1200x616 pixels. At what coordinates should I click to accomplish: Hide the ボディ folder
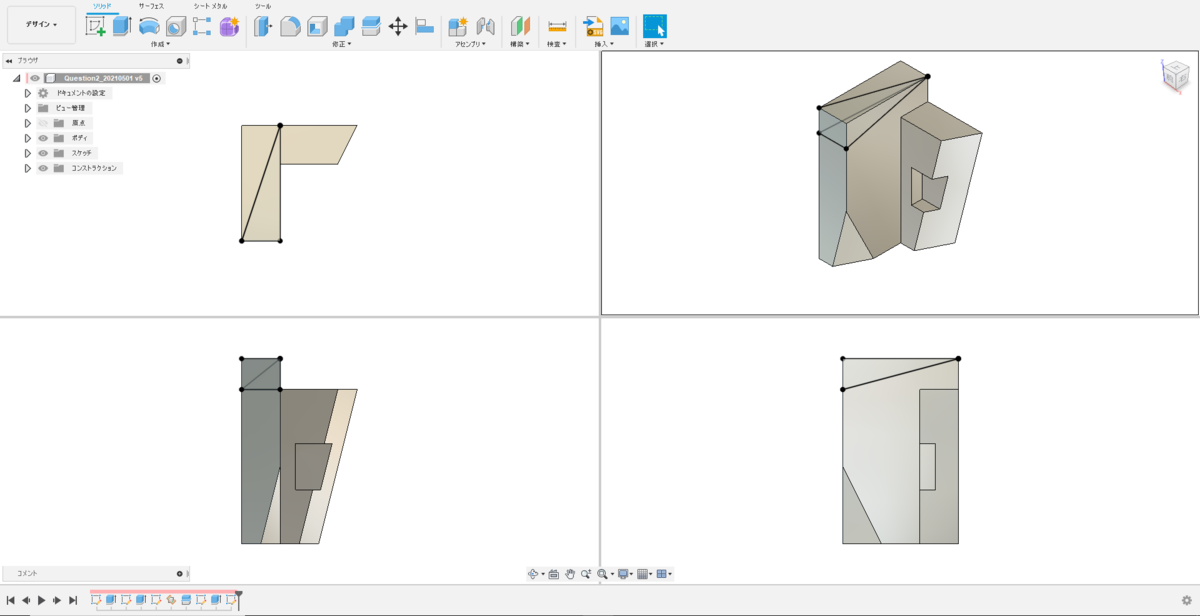(43, 138)
